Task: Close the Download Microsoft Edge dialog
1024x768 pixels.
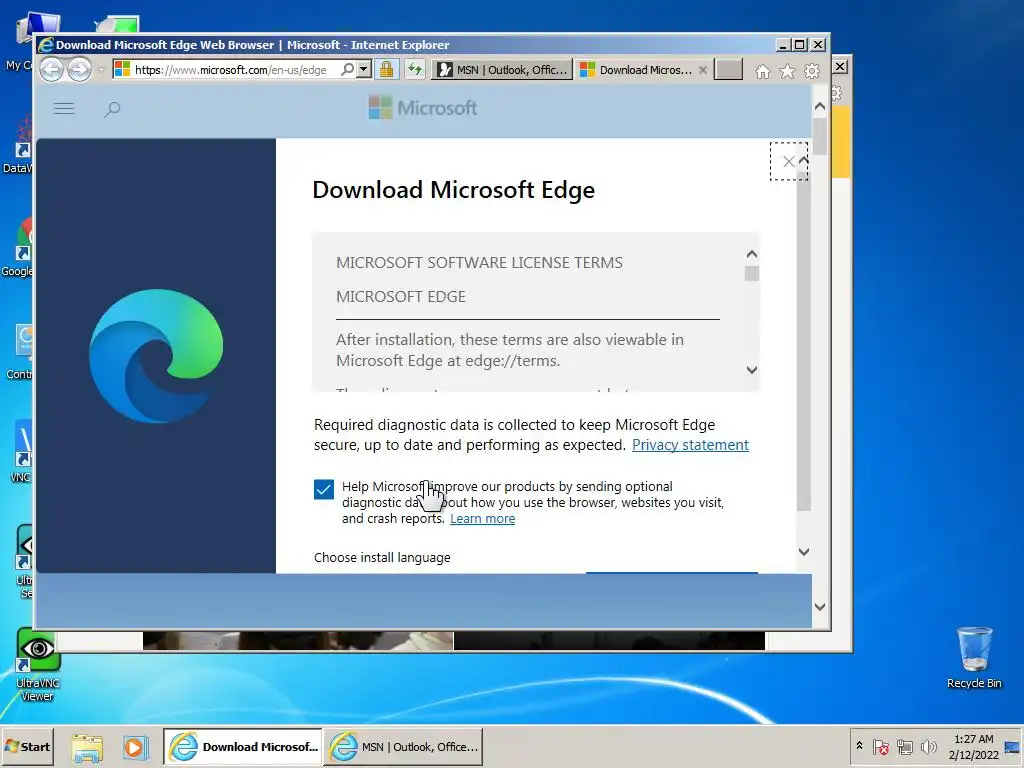Action: coord(789,161)
